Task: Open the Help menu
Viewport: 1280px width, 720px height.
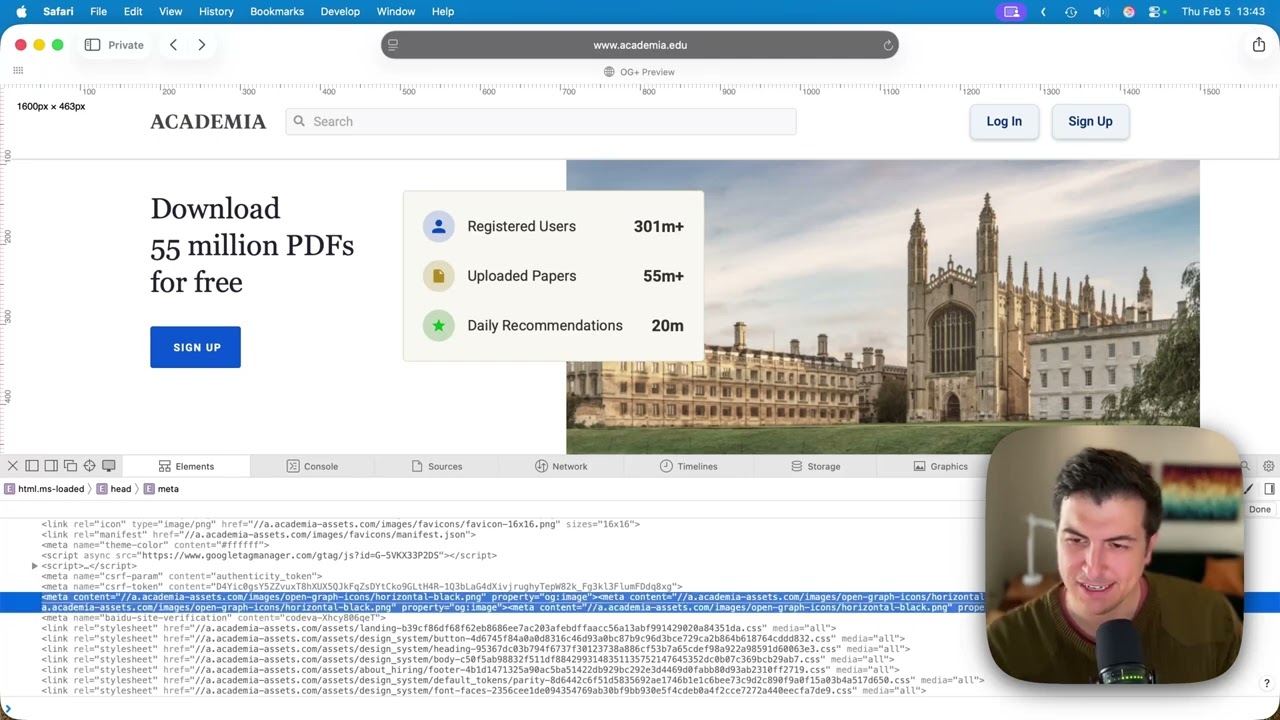Action: [x=443, y=12]
